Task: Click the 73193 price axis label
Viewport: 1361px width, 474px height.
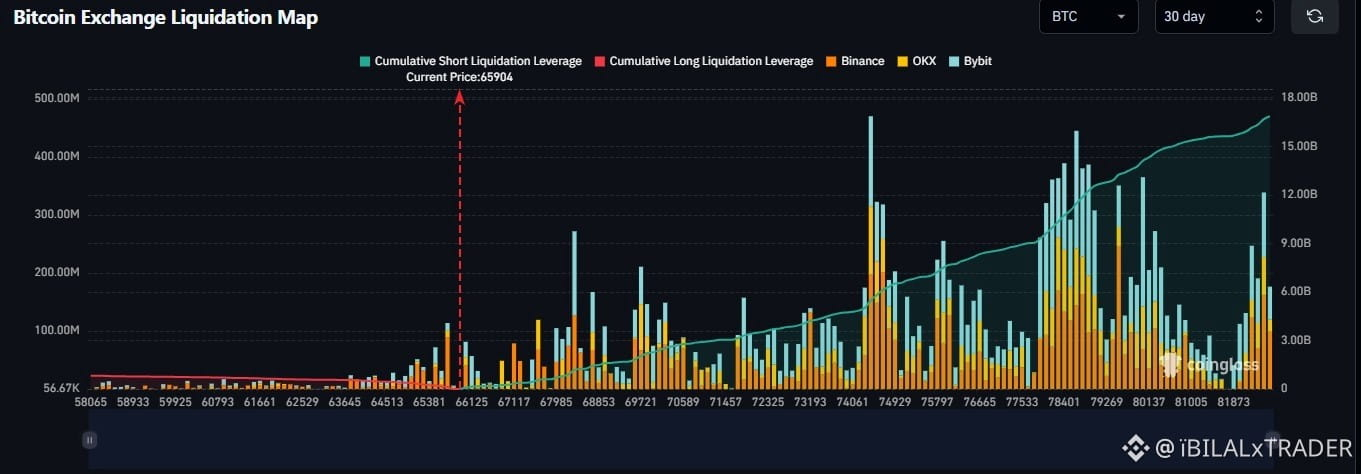Action: pyautogui.click(x=809, y=402)
